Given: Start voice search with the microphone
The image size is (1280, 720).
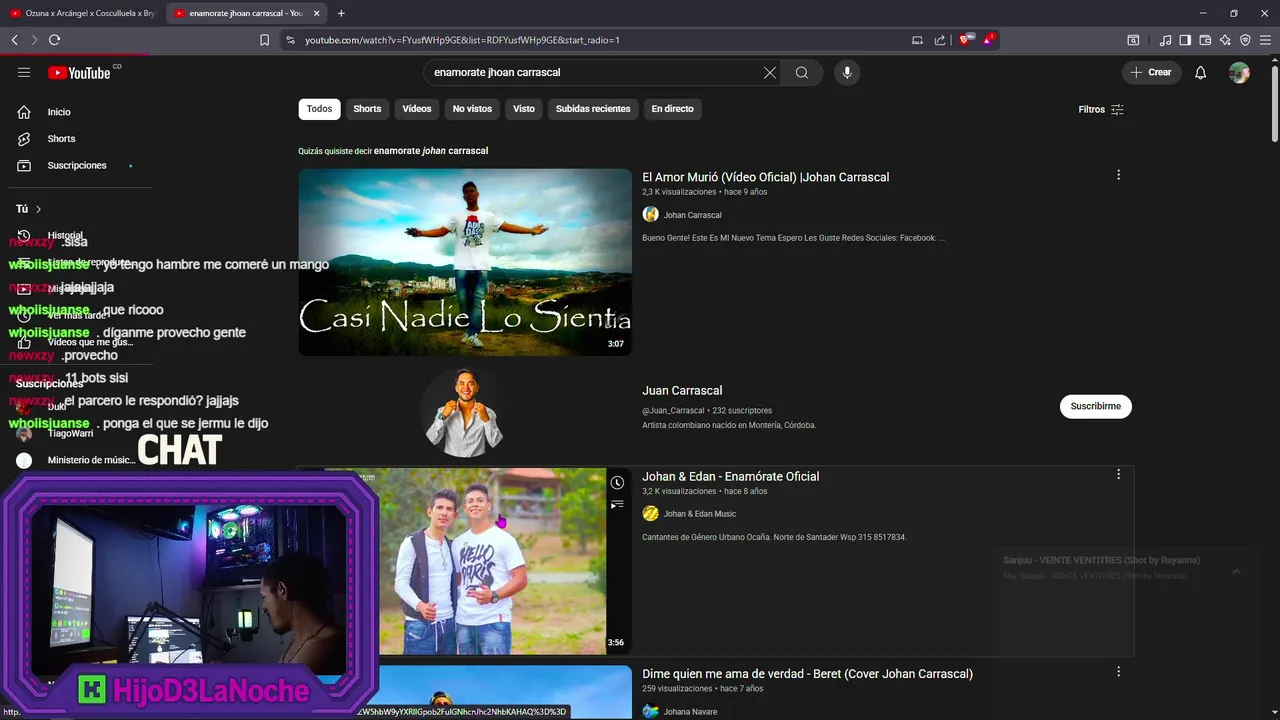Looking at the screenshot, I should pyautogui.click(x=847, y=72).
